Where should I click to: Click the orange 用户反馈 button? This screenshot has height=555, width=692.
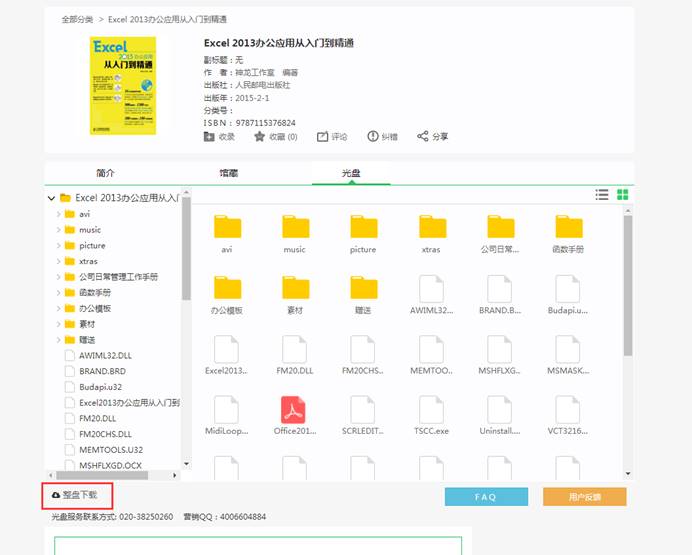click(x=585, y=497)
